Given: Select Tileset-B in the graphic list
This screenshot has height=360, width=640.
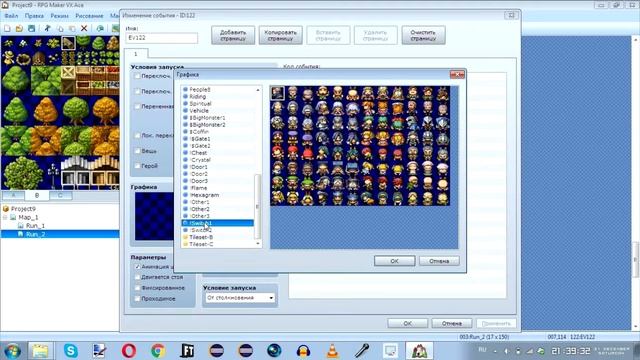Looking at the screenshot, I should click(201, 237).
